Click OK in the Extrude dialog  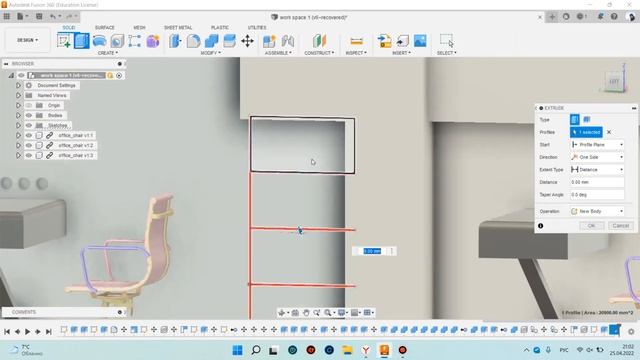pos(591,226)
